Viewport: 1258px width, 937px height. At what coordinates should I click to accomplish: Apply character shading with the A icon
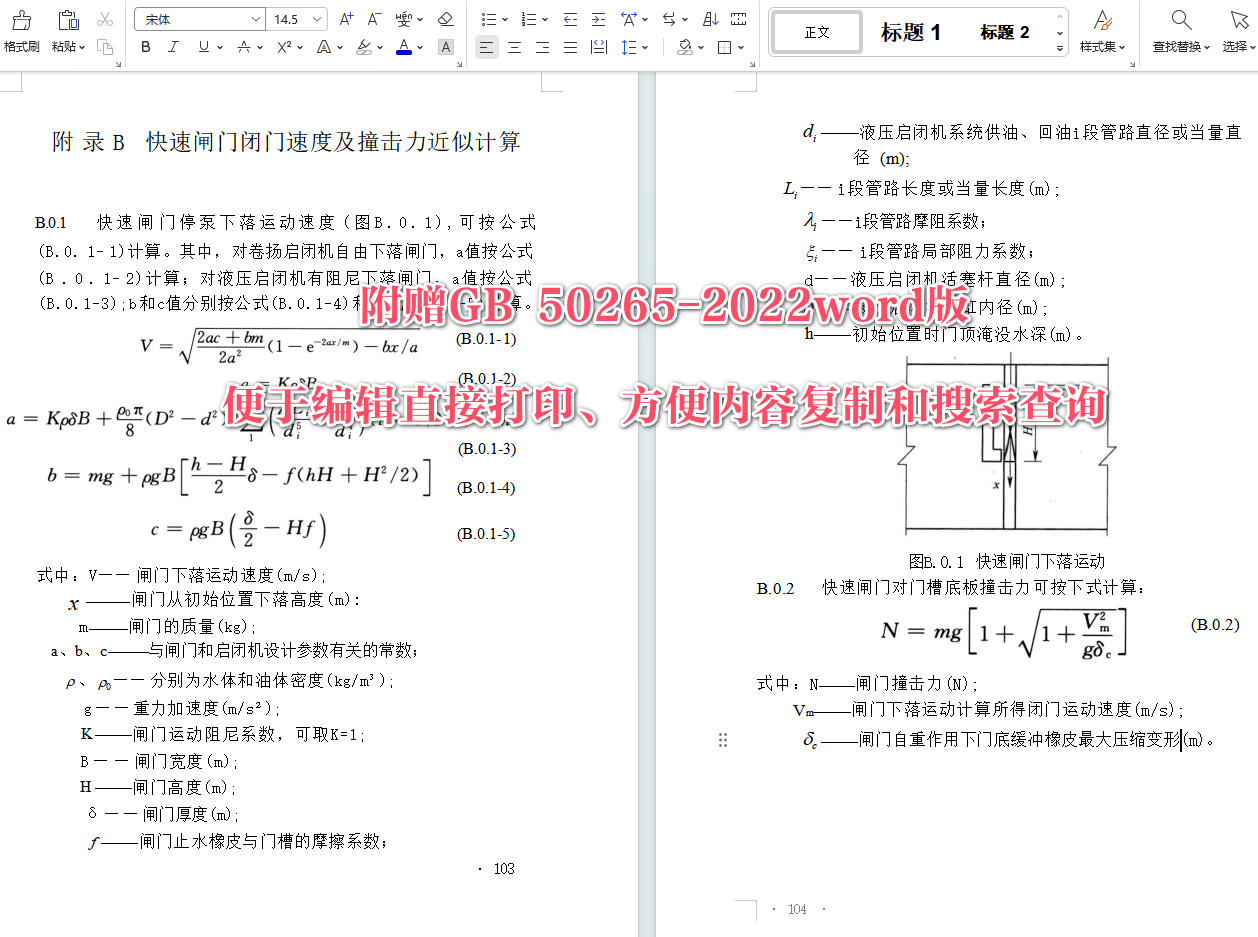tap(446, 47)
